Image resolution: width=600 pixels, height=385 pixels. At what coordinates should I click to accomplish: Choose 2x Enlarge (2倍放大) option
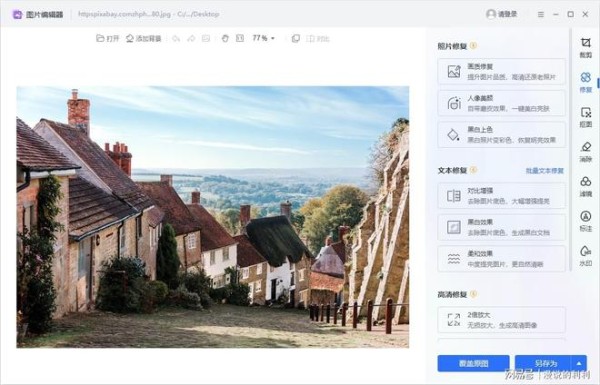[501, 320]
